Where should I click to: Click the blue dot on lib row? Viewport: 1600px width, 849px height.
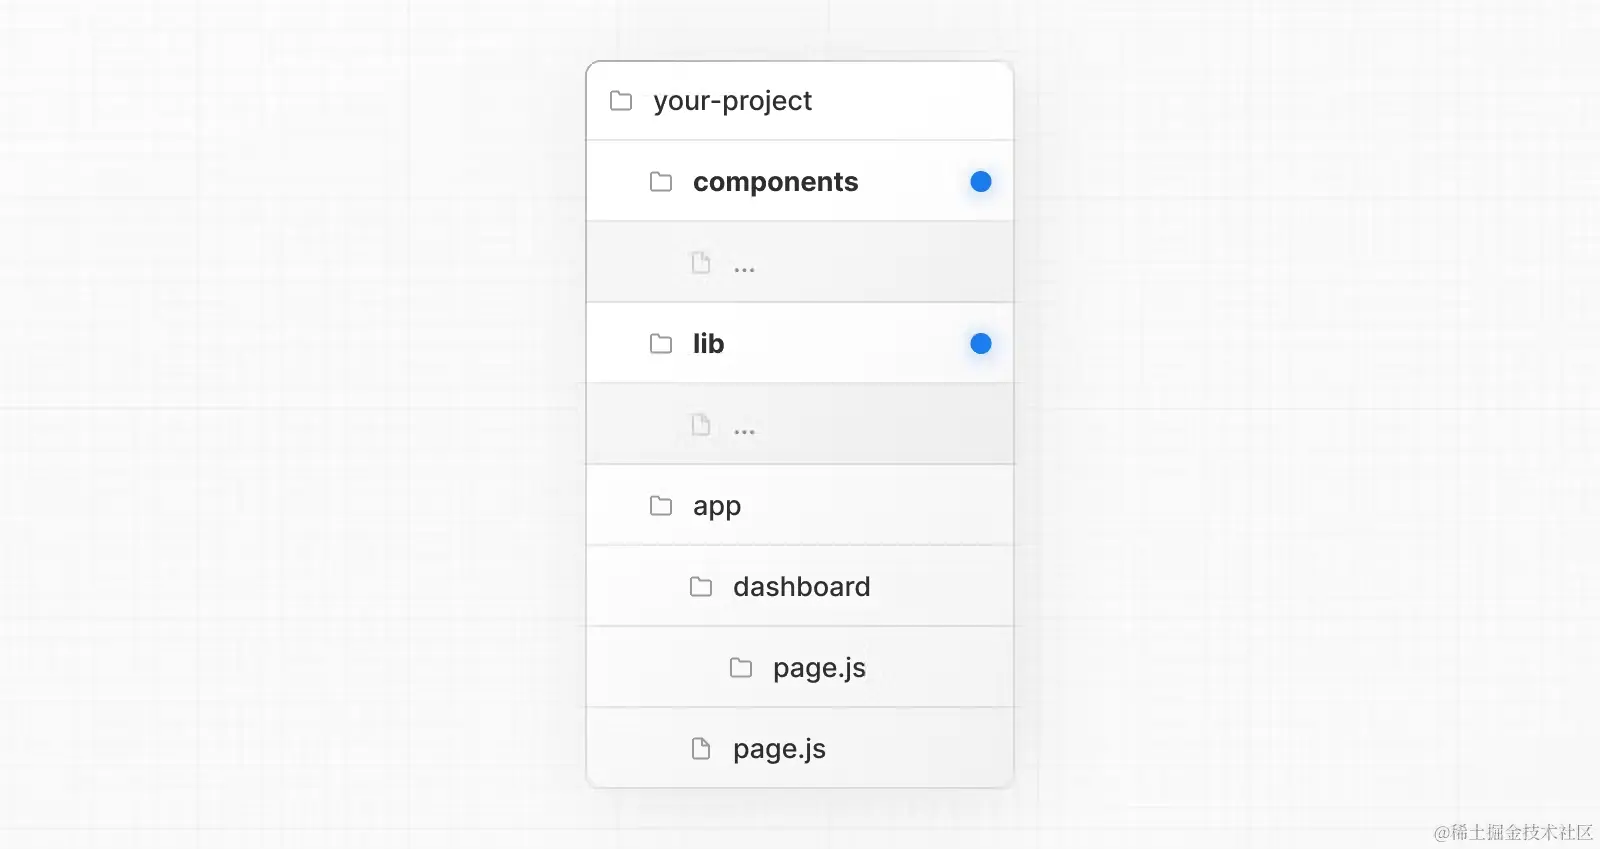pyautogui.click(x=981, y=344)
